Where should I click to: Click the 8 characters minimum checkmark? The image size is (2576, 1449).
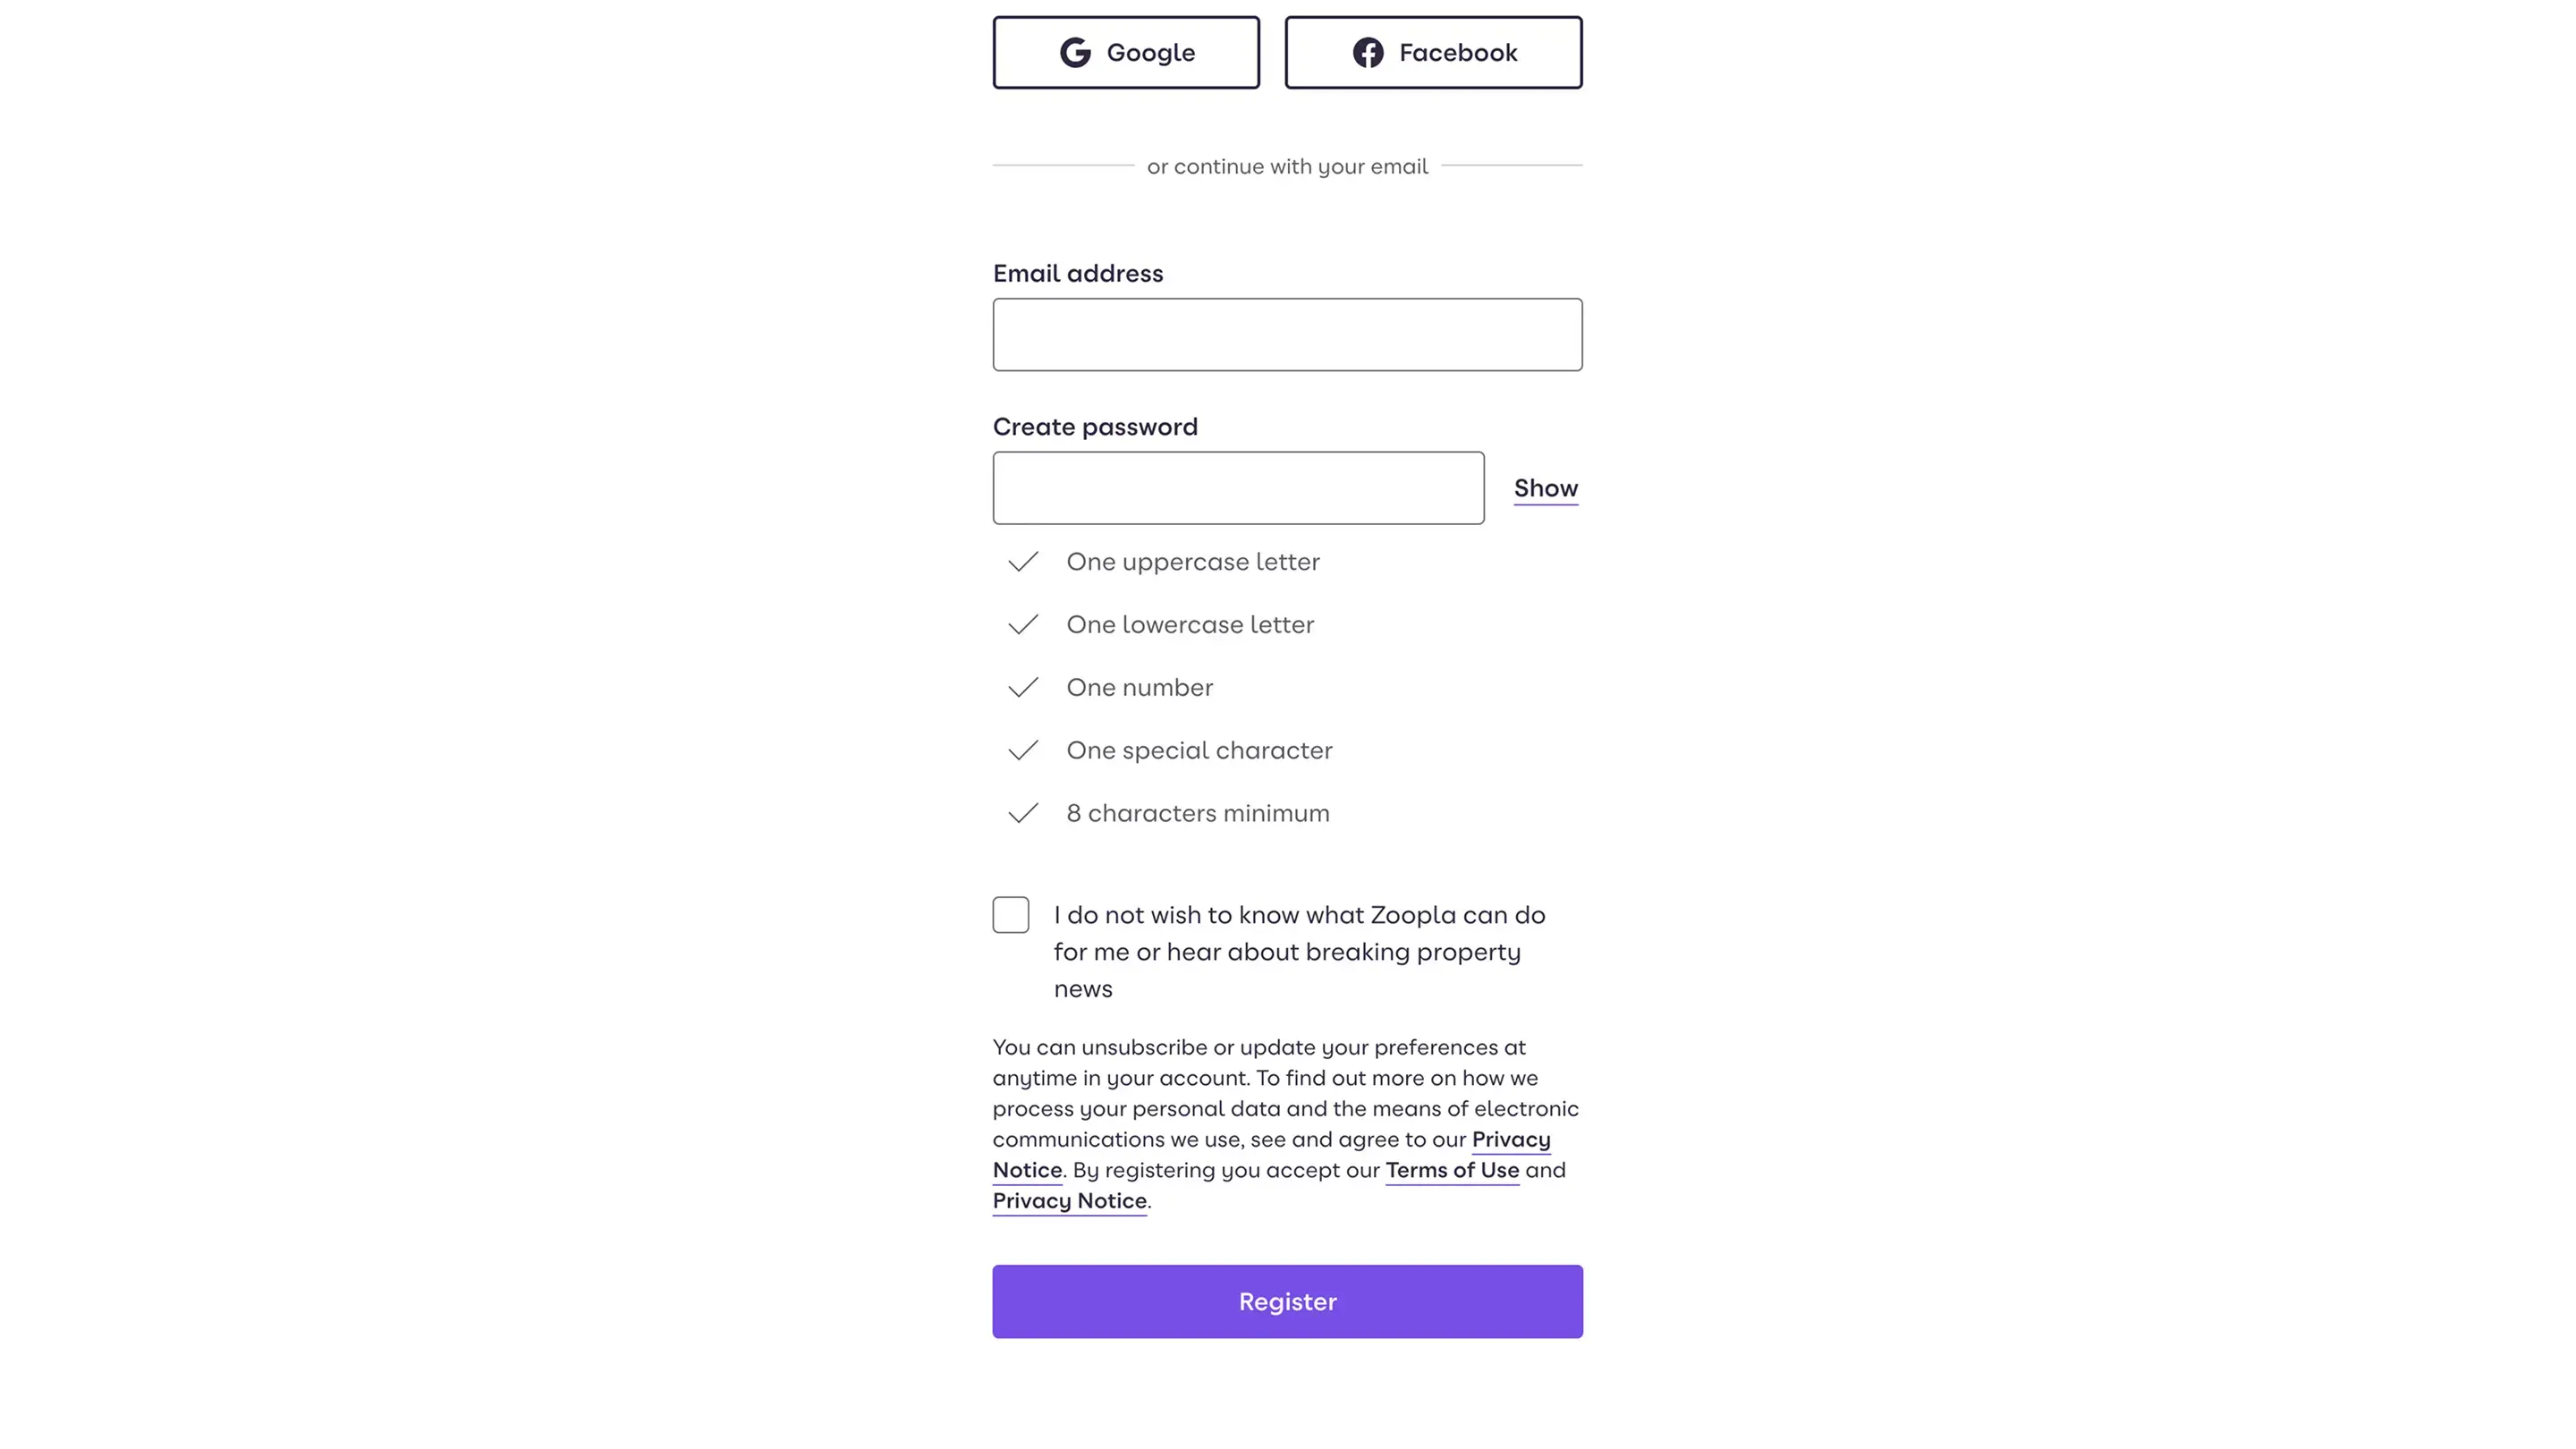pos(1023,814)
